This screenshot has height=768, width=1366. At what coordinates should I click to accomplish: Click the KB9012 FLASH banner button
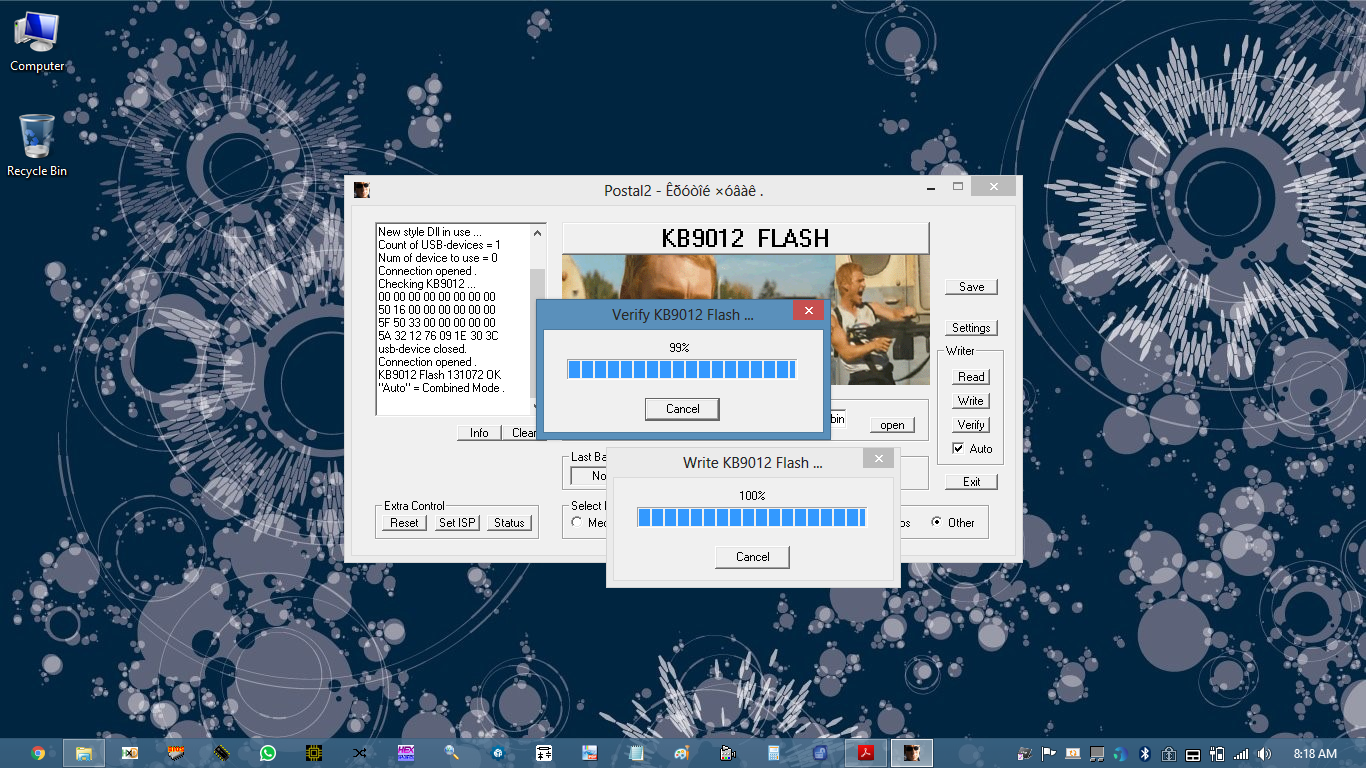pos(745,238)
